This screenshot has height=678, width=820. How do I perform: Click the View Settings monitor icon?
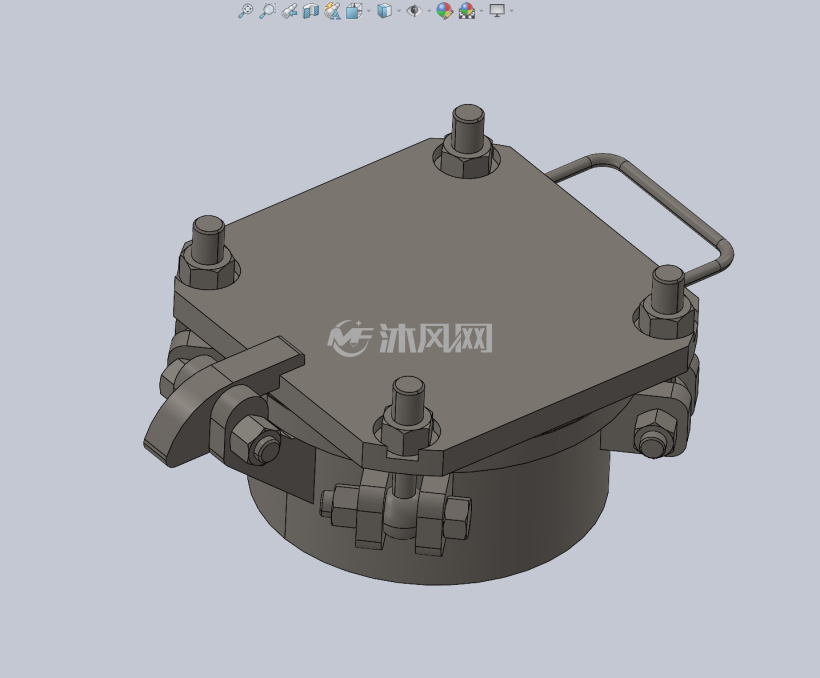click(497, 10)
